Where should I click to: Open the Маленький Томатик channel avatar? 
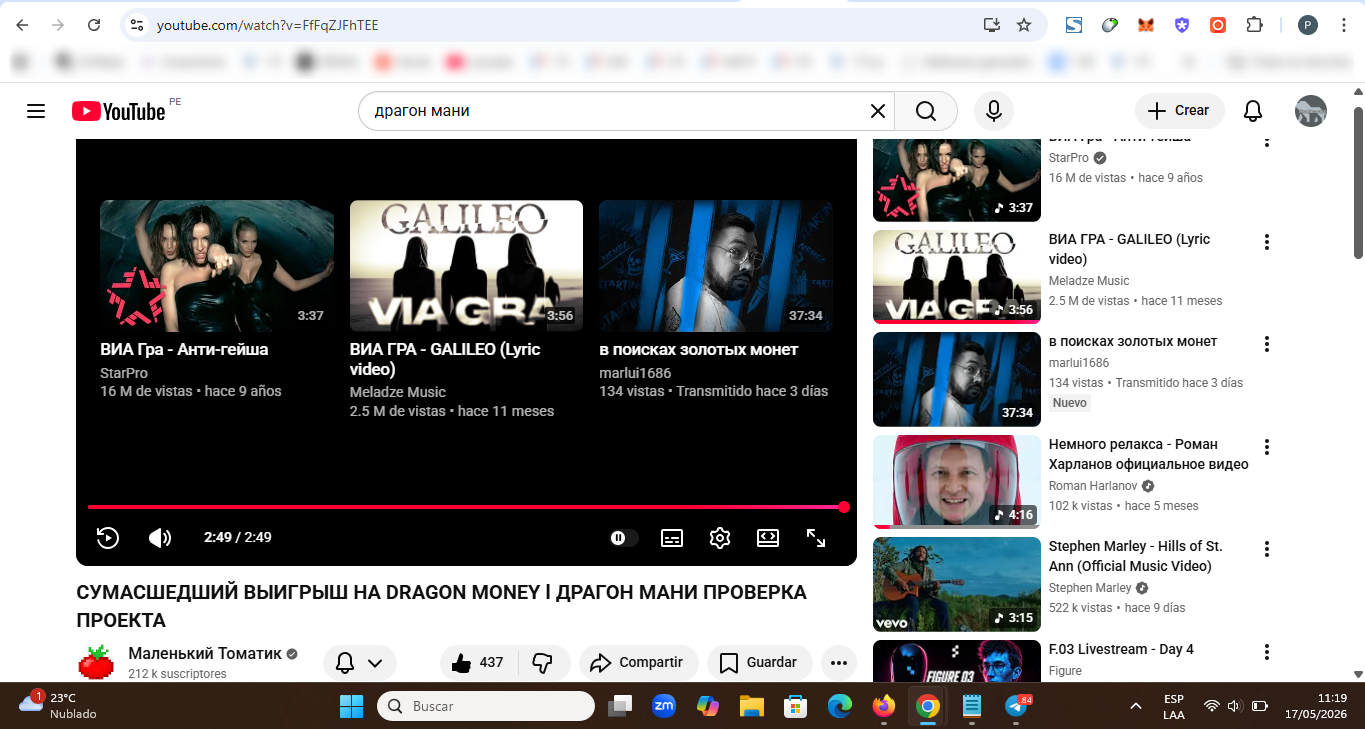[x=96, y=662]
